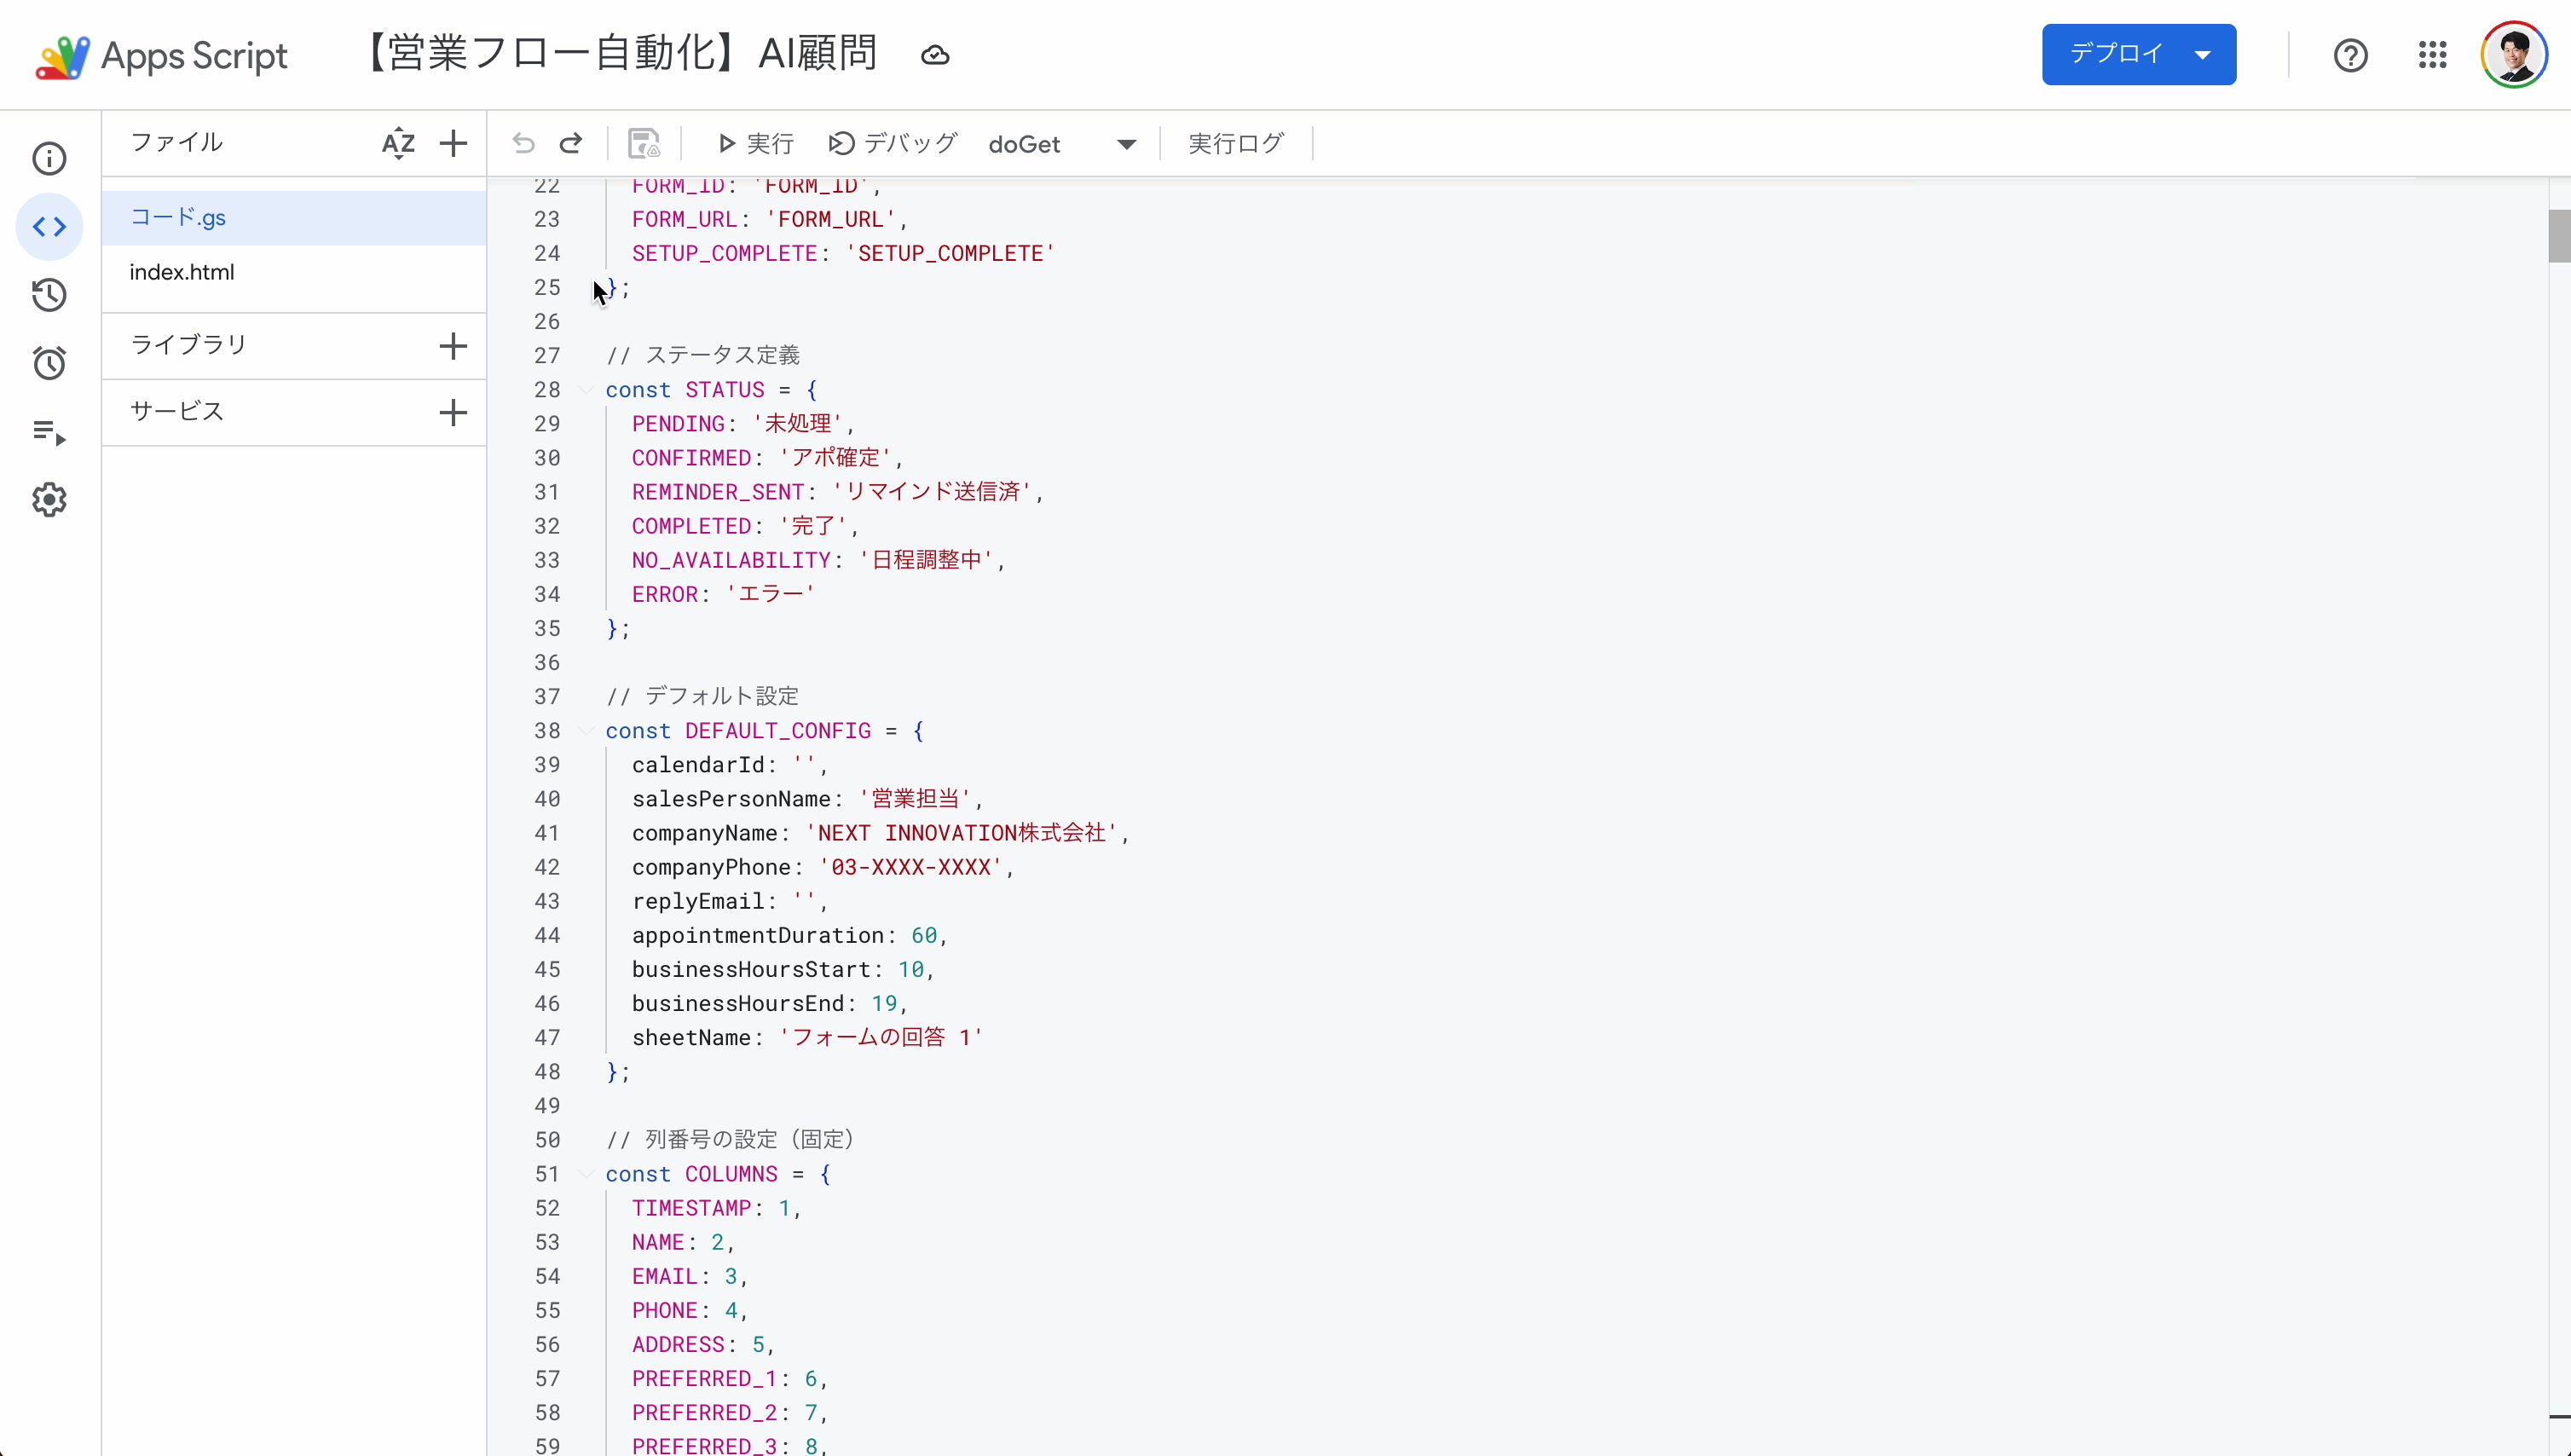Screen dimensions: 2571x1456
Task: Collapse the DEFAULT_CONFIG block at line 38
Action: click(x=586, y=731)
